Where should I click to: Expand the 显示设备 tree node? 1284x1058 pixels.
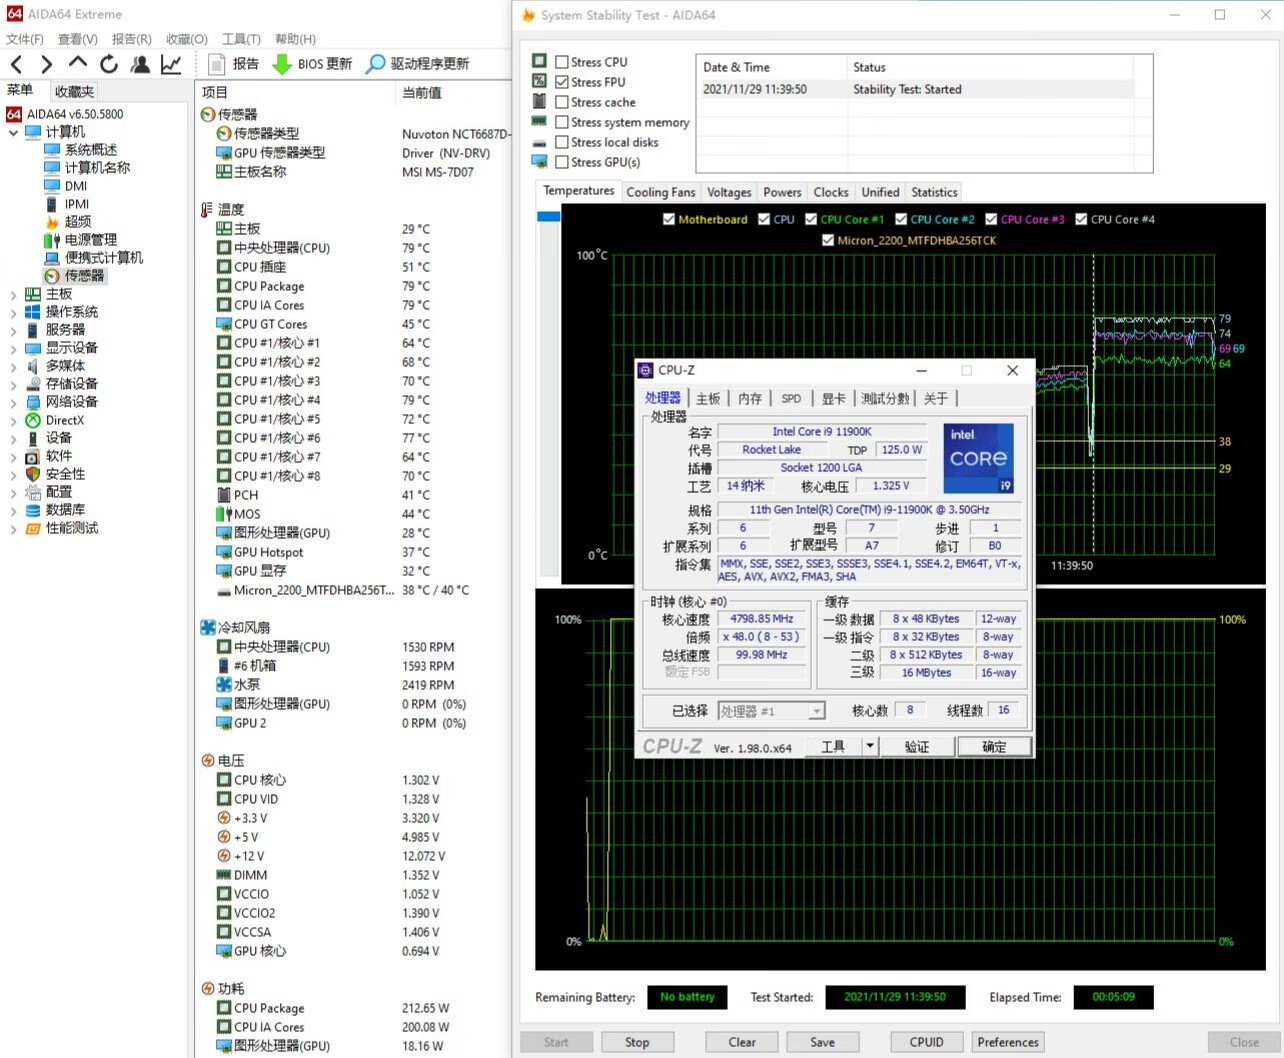point(13,348)
